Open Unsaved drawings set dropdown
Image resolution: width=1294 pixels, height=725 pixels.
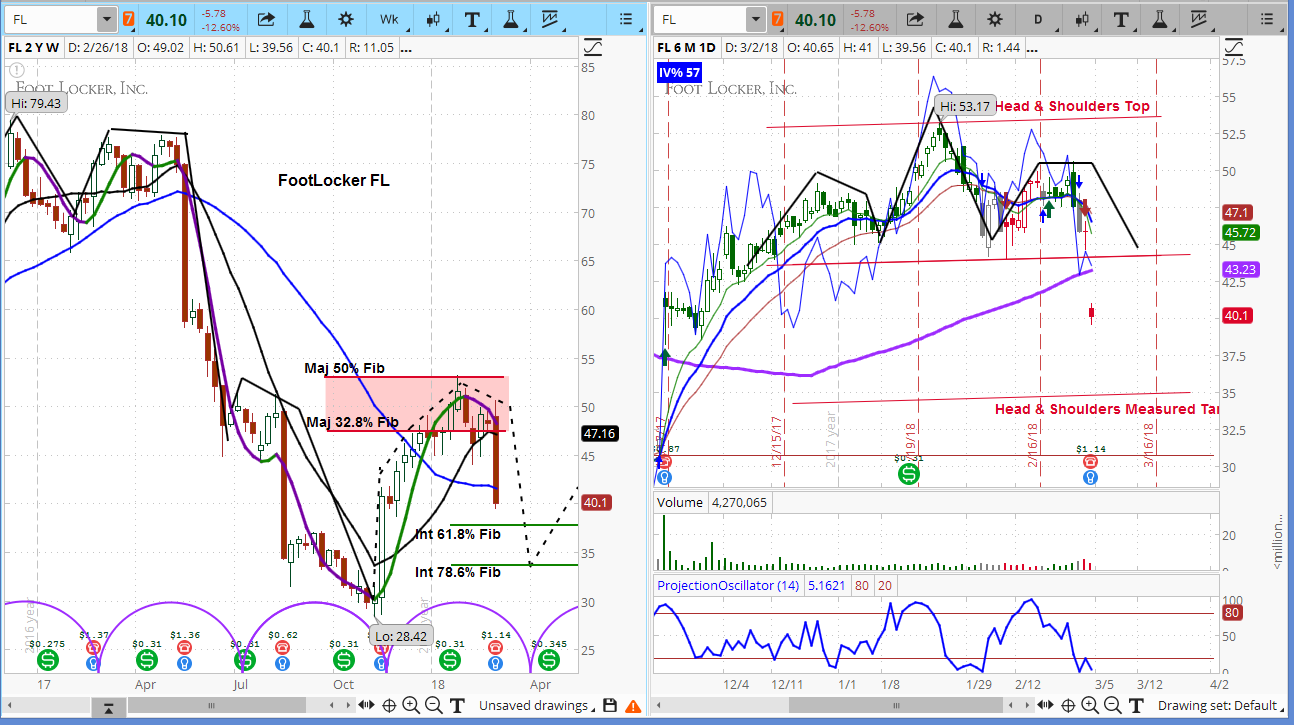(537, 706)
